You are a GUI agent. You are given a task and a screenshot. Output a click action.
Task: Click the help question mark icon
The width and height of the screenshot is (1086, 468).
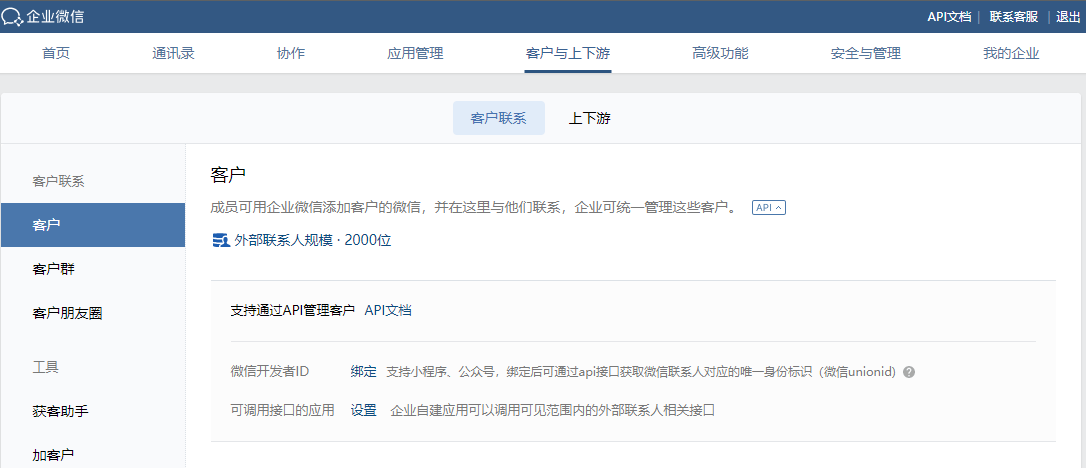(x=909, y=372)
